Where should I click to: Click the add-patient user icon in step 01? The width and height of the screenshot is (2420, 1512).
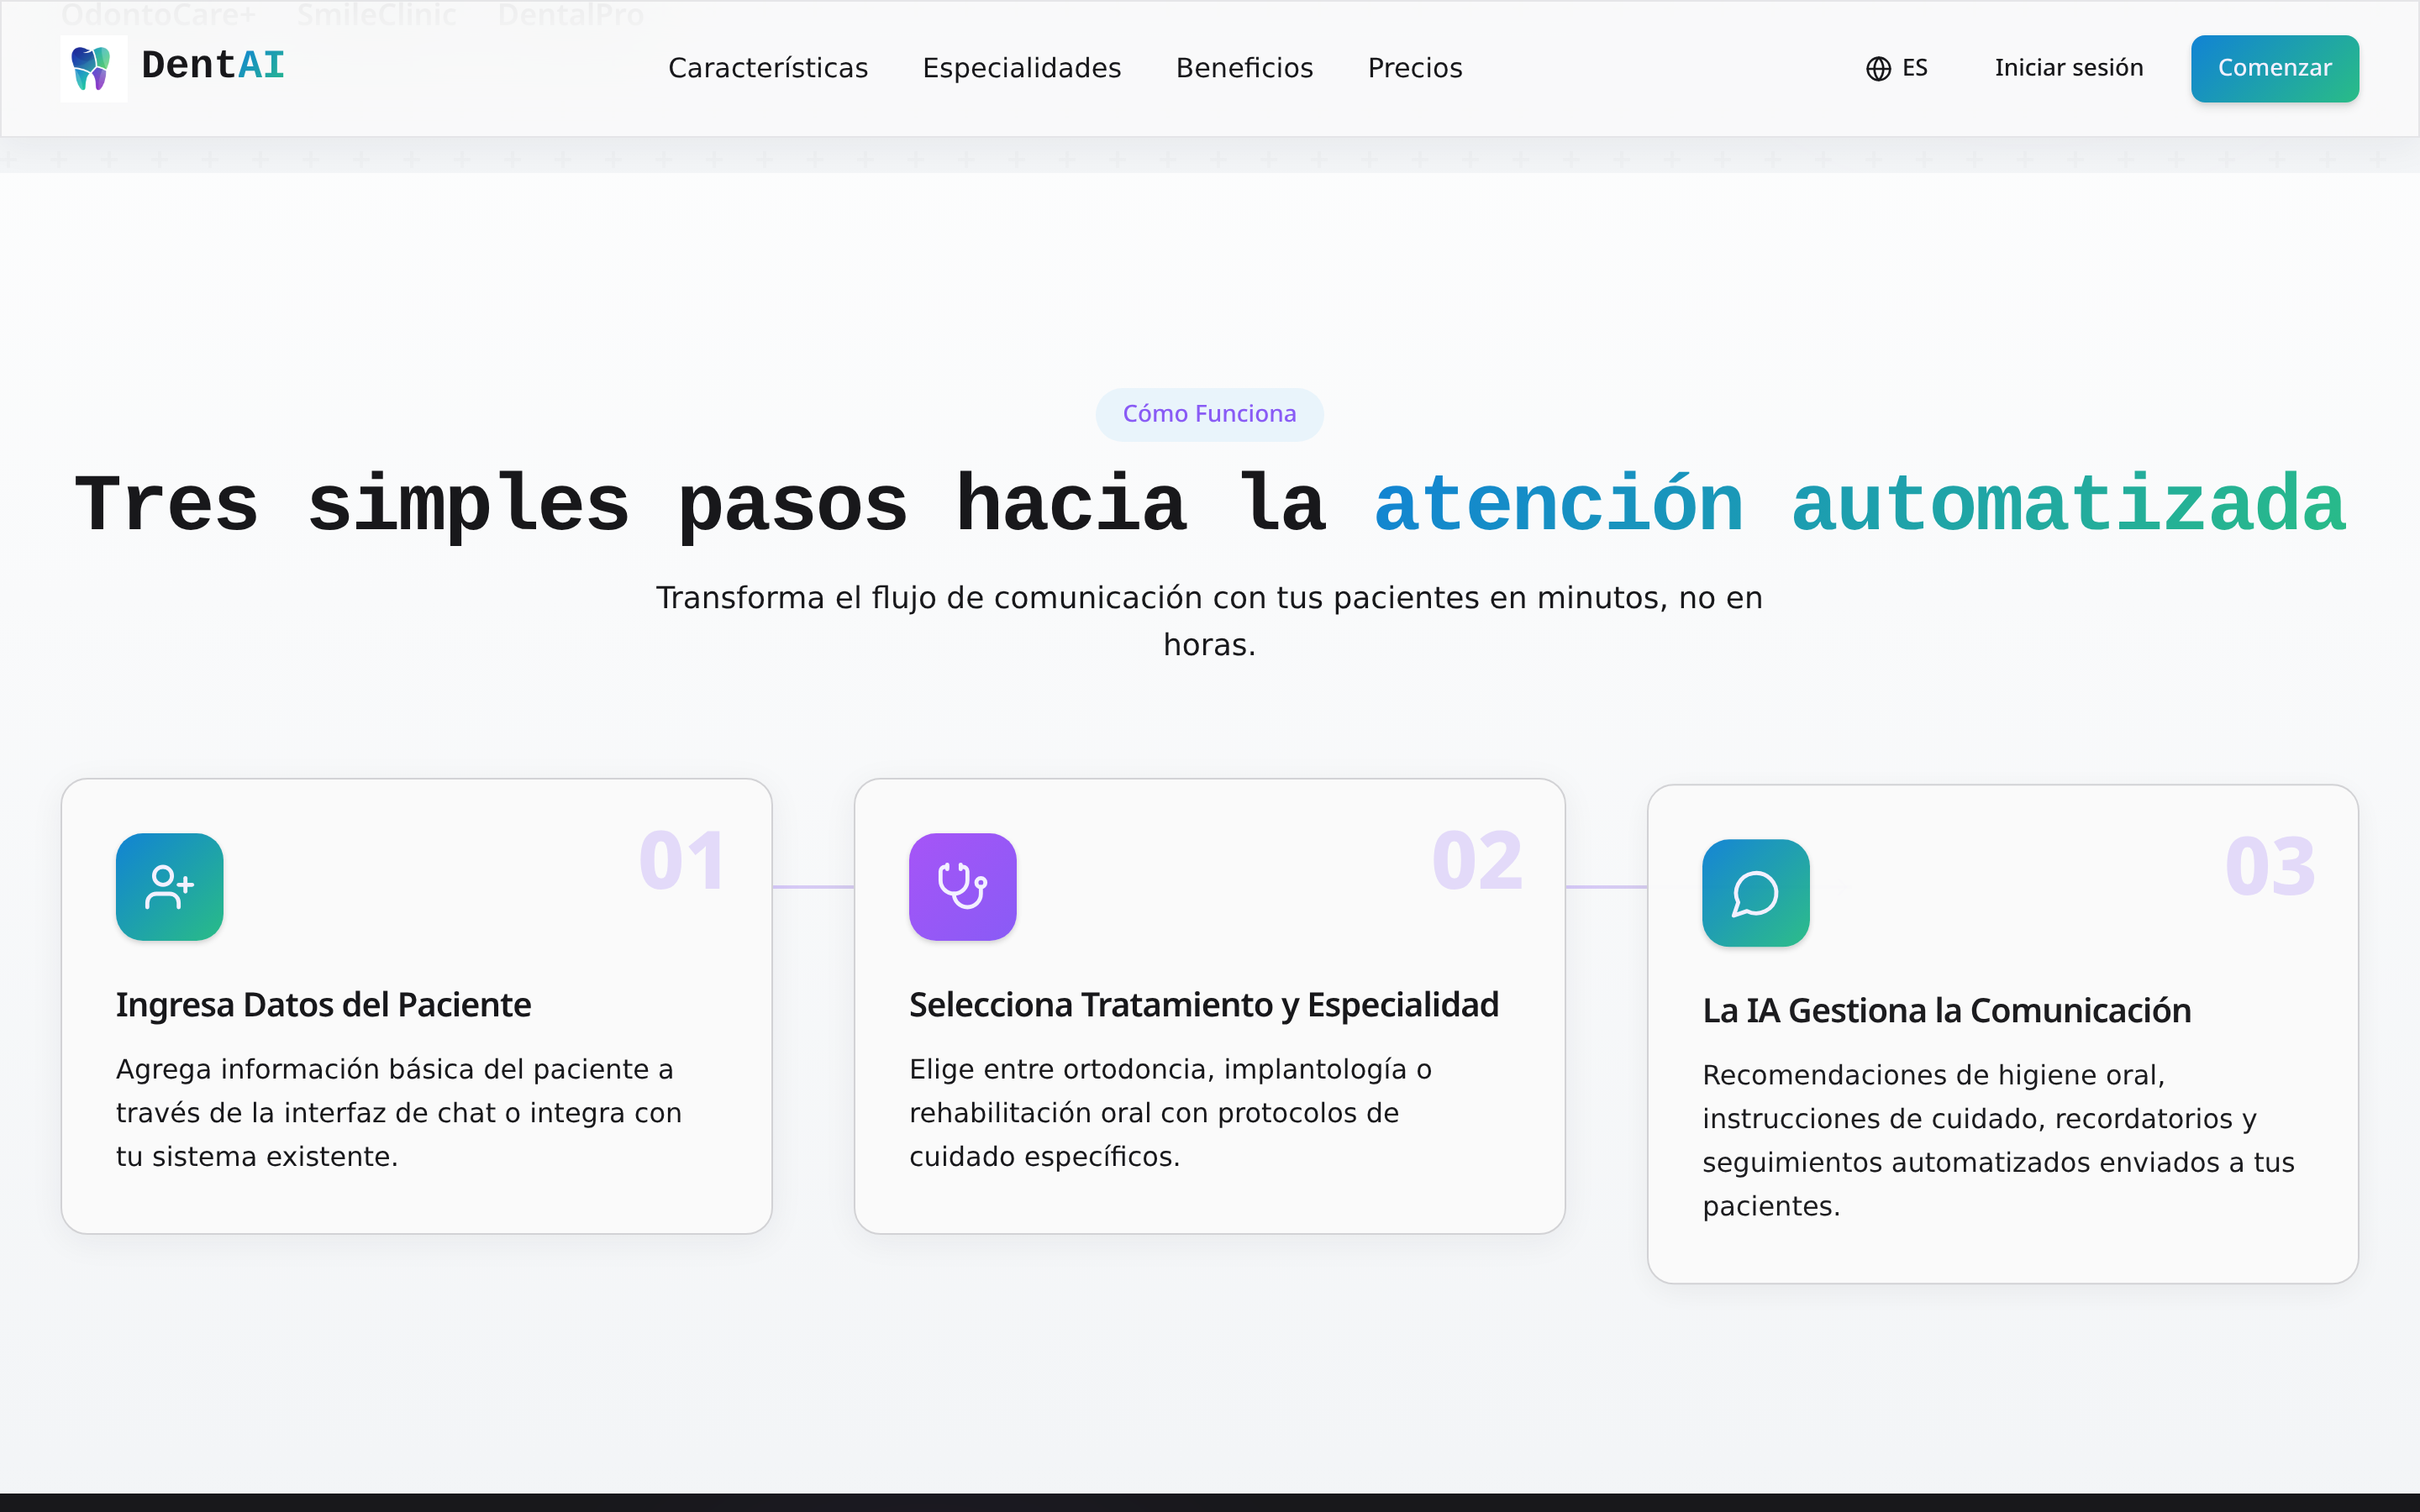(x=169, y=886)
